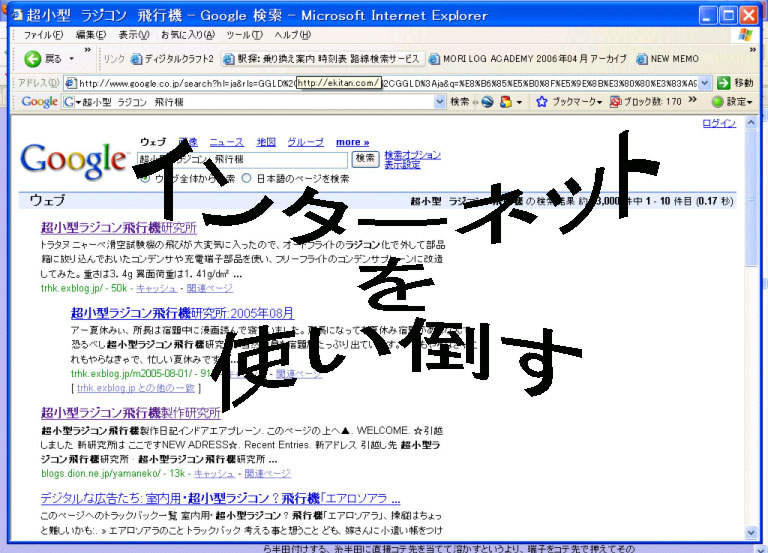The width and height of the screenshot is (768, 553).
Task: Open the 編集(E) menu
Action: (91, 35)
